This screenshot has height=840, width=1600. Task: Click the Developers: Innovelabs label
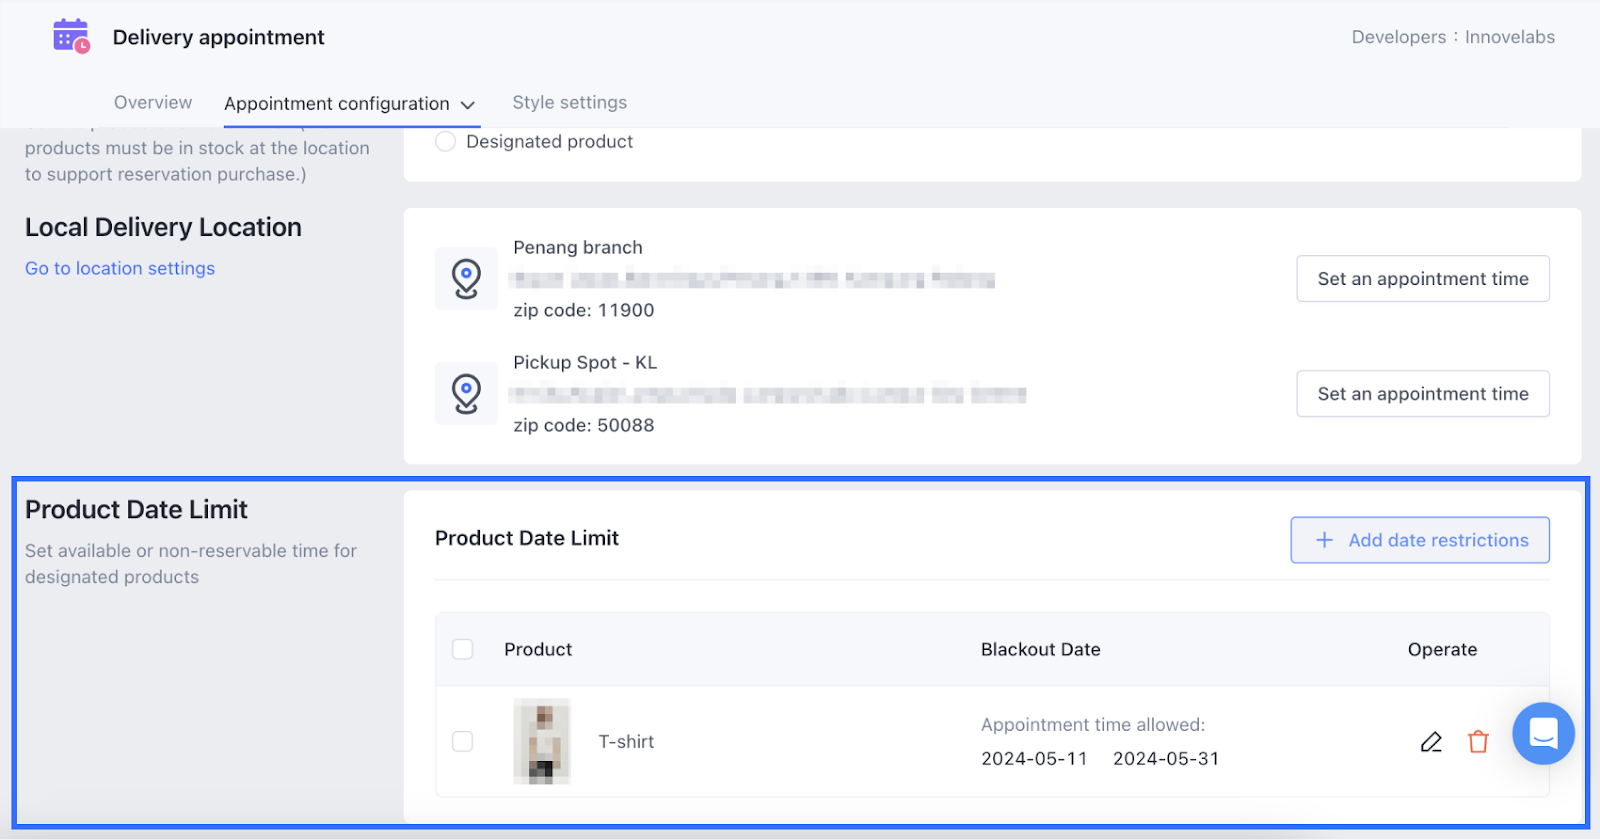click(1452, 37)
